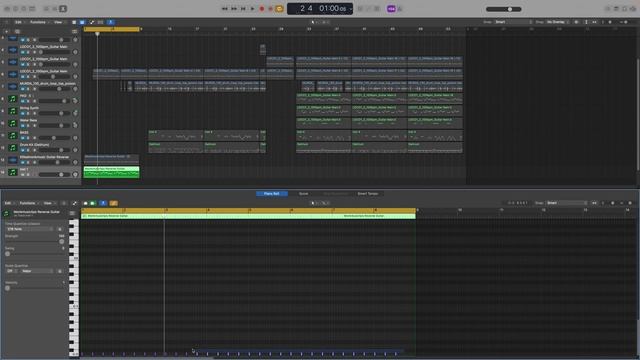
Task: Select the green region on Inst 1 track
Action: coord(111,172)
